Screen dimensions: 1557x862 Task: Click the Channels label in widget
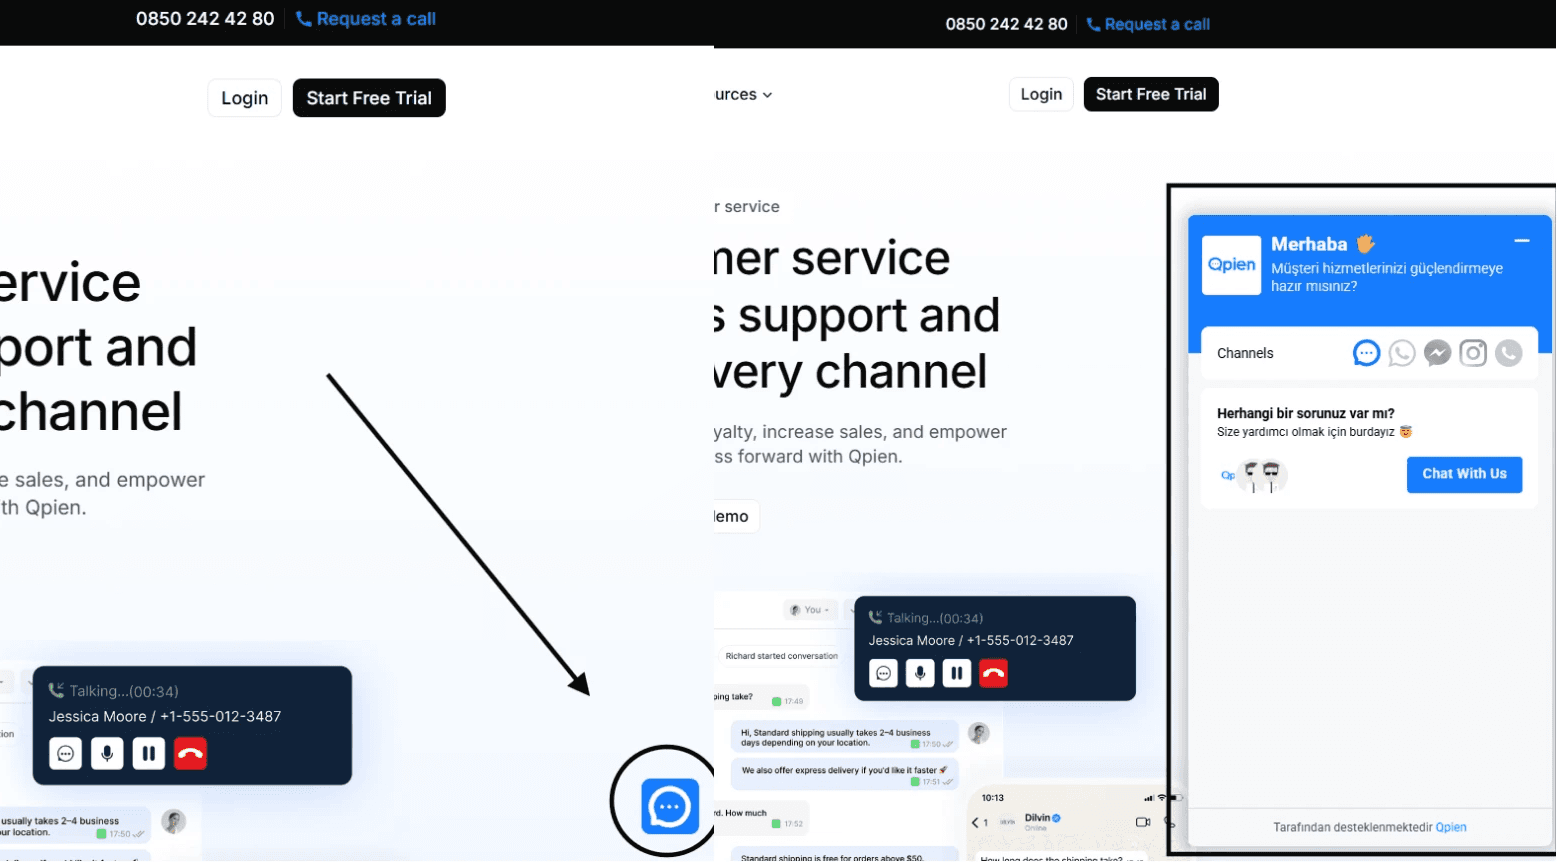1245,353
